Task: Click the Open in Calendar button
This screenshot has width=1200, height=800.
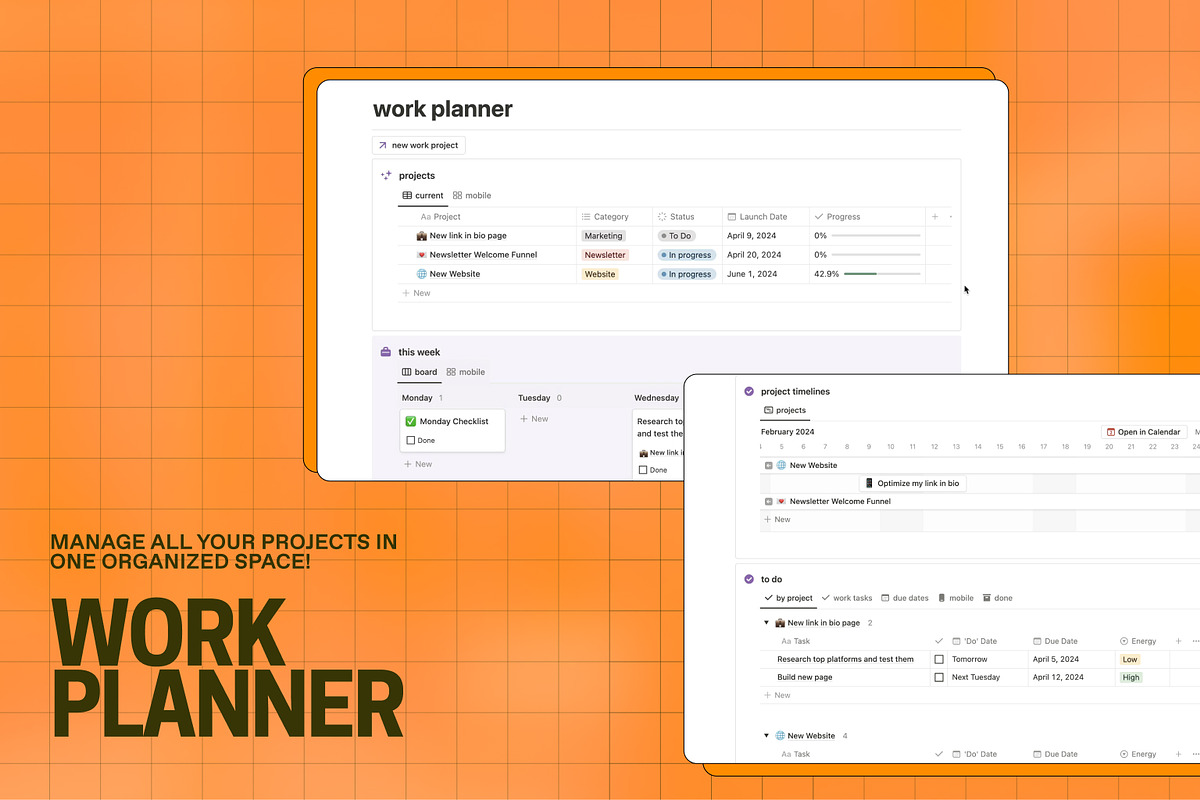Action: [x=1143, y=432]
